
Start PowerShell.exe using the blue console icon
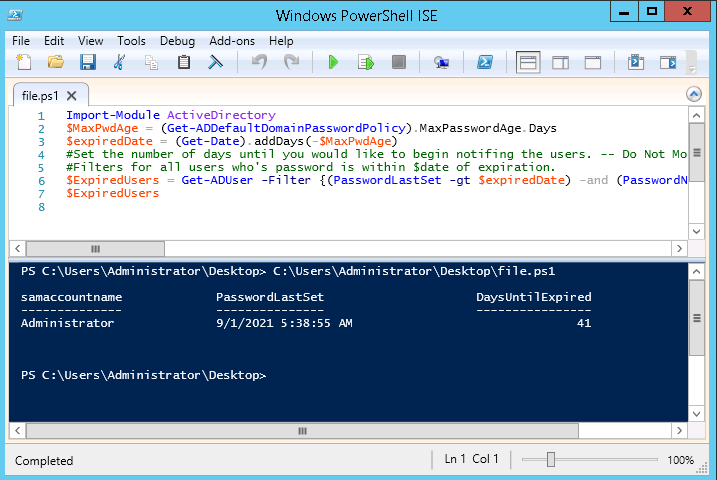485,62
